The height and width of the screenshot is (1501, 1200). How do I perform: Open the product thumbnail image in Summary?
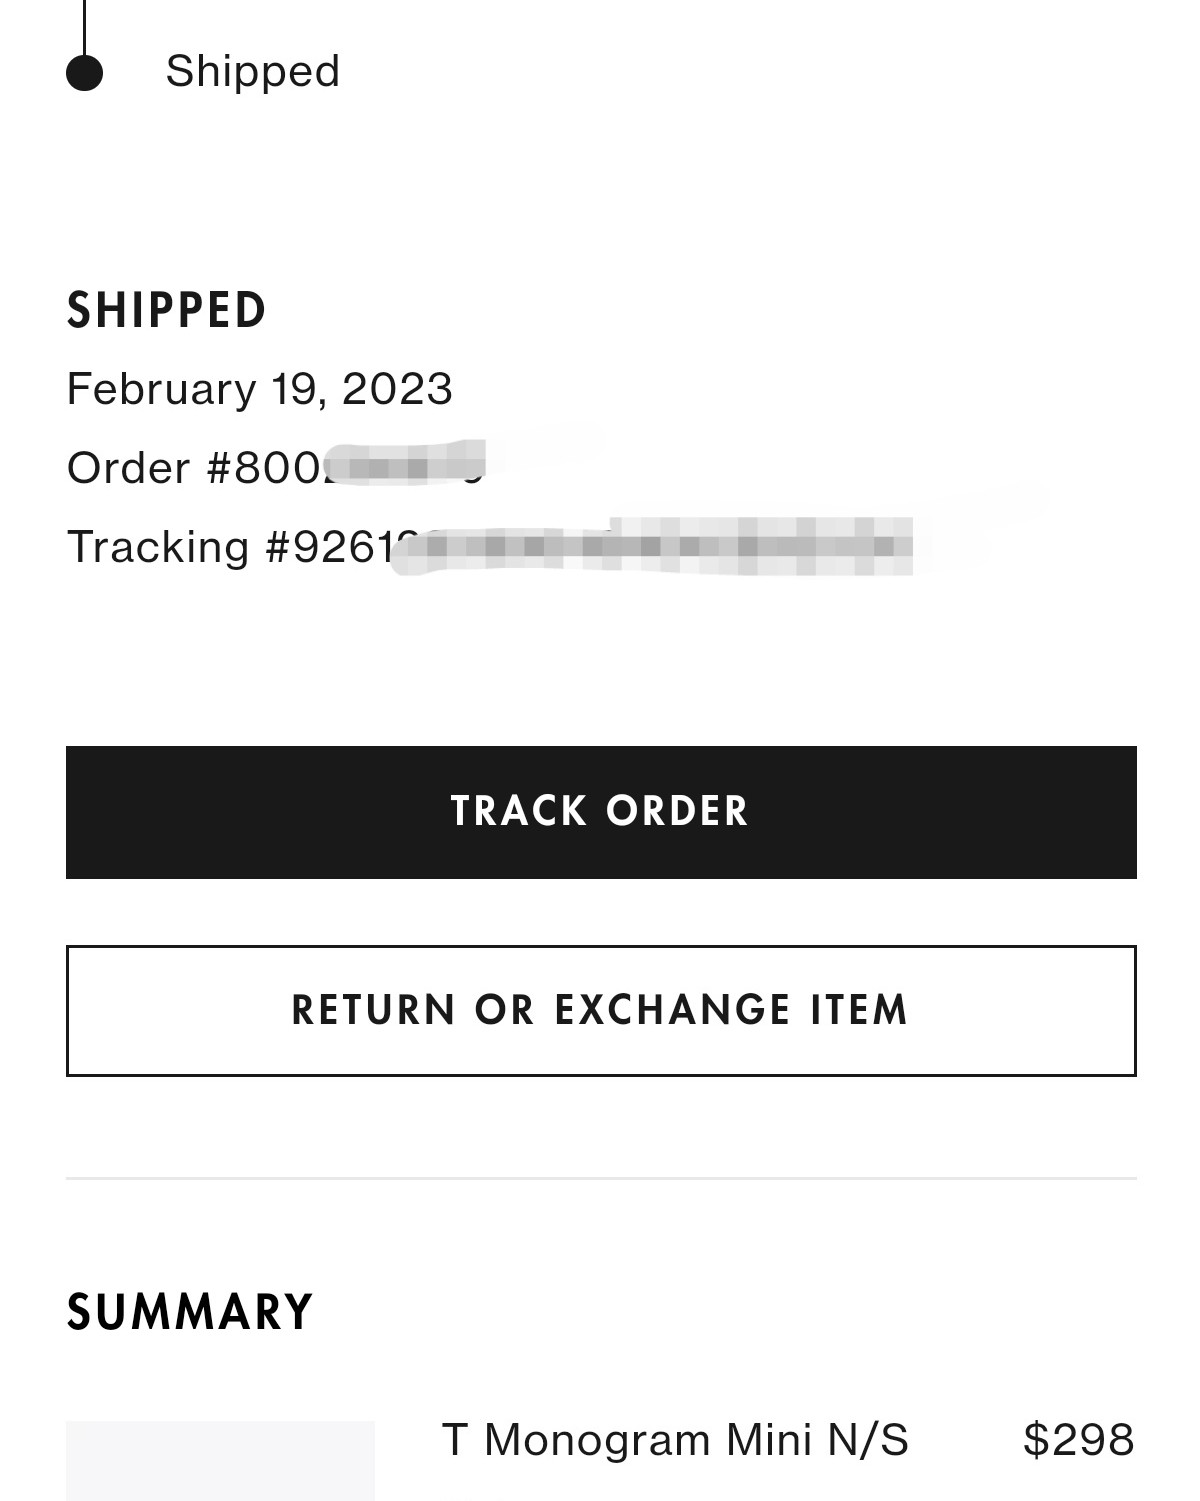(x=220, y=1460)
